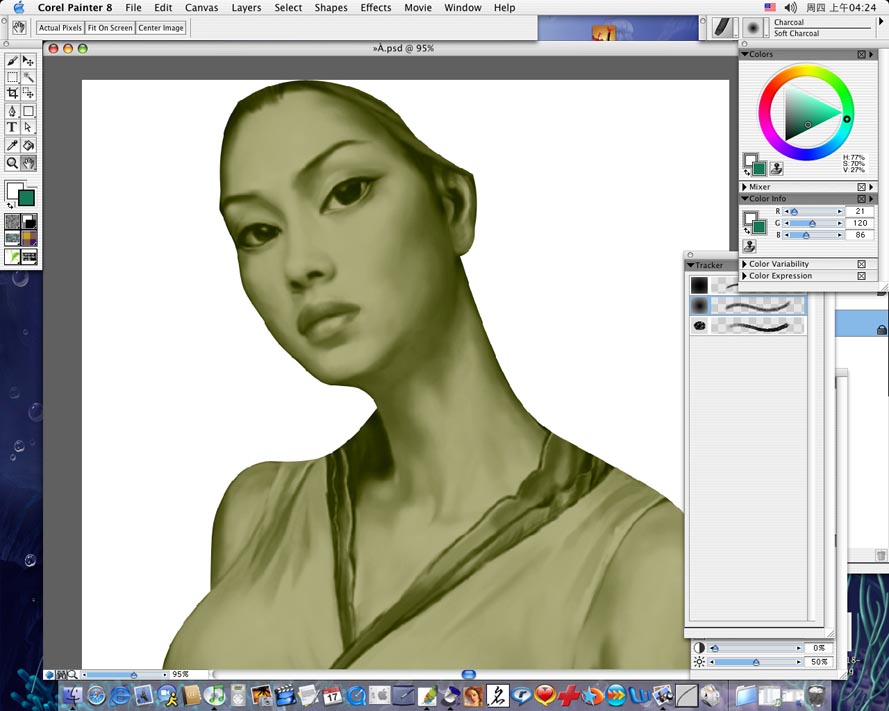Click the Clone Color stamp in Colors panel
The image size is (889, 711).
point(776,168)
